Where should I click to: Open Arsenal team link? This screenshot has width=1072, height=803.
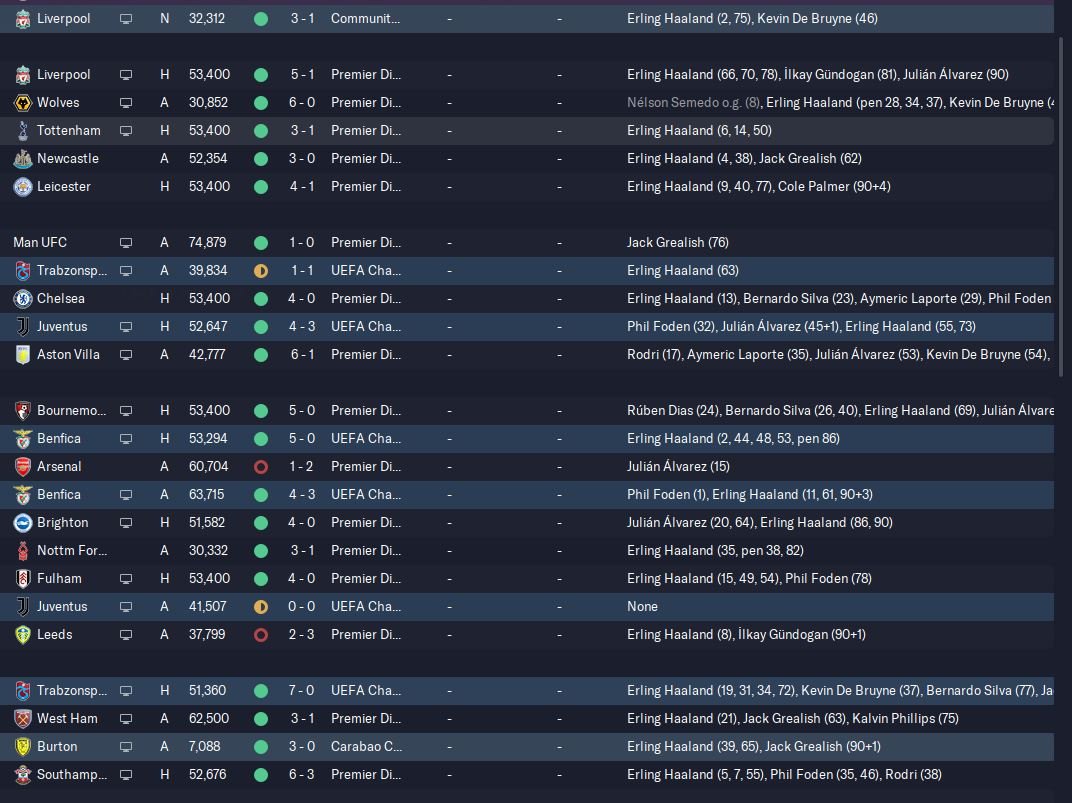[59, 467]
